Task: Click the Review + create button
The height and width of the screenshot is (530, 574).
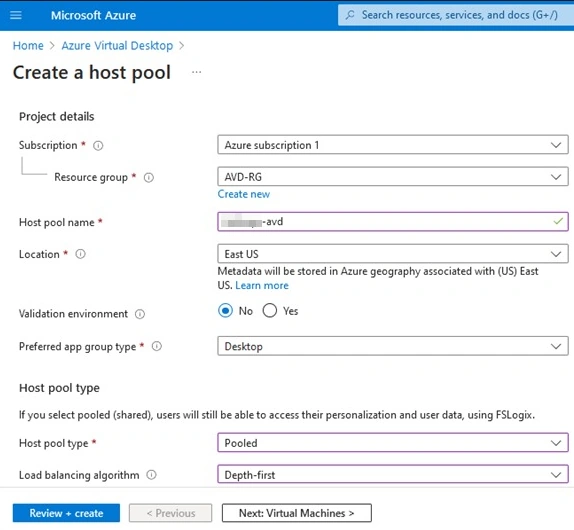Action: click(66, 513)
